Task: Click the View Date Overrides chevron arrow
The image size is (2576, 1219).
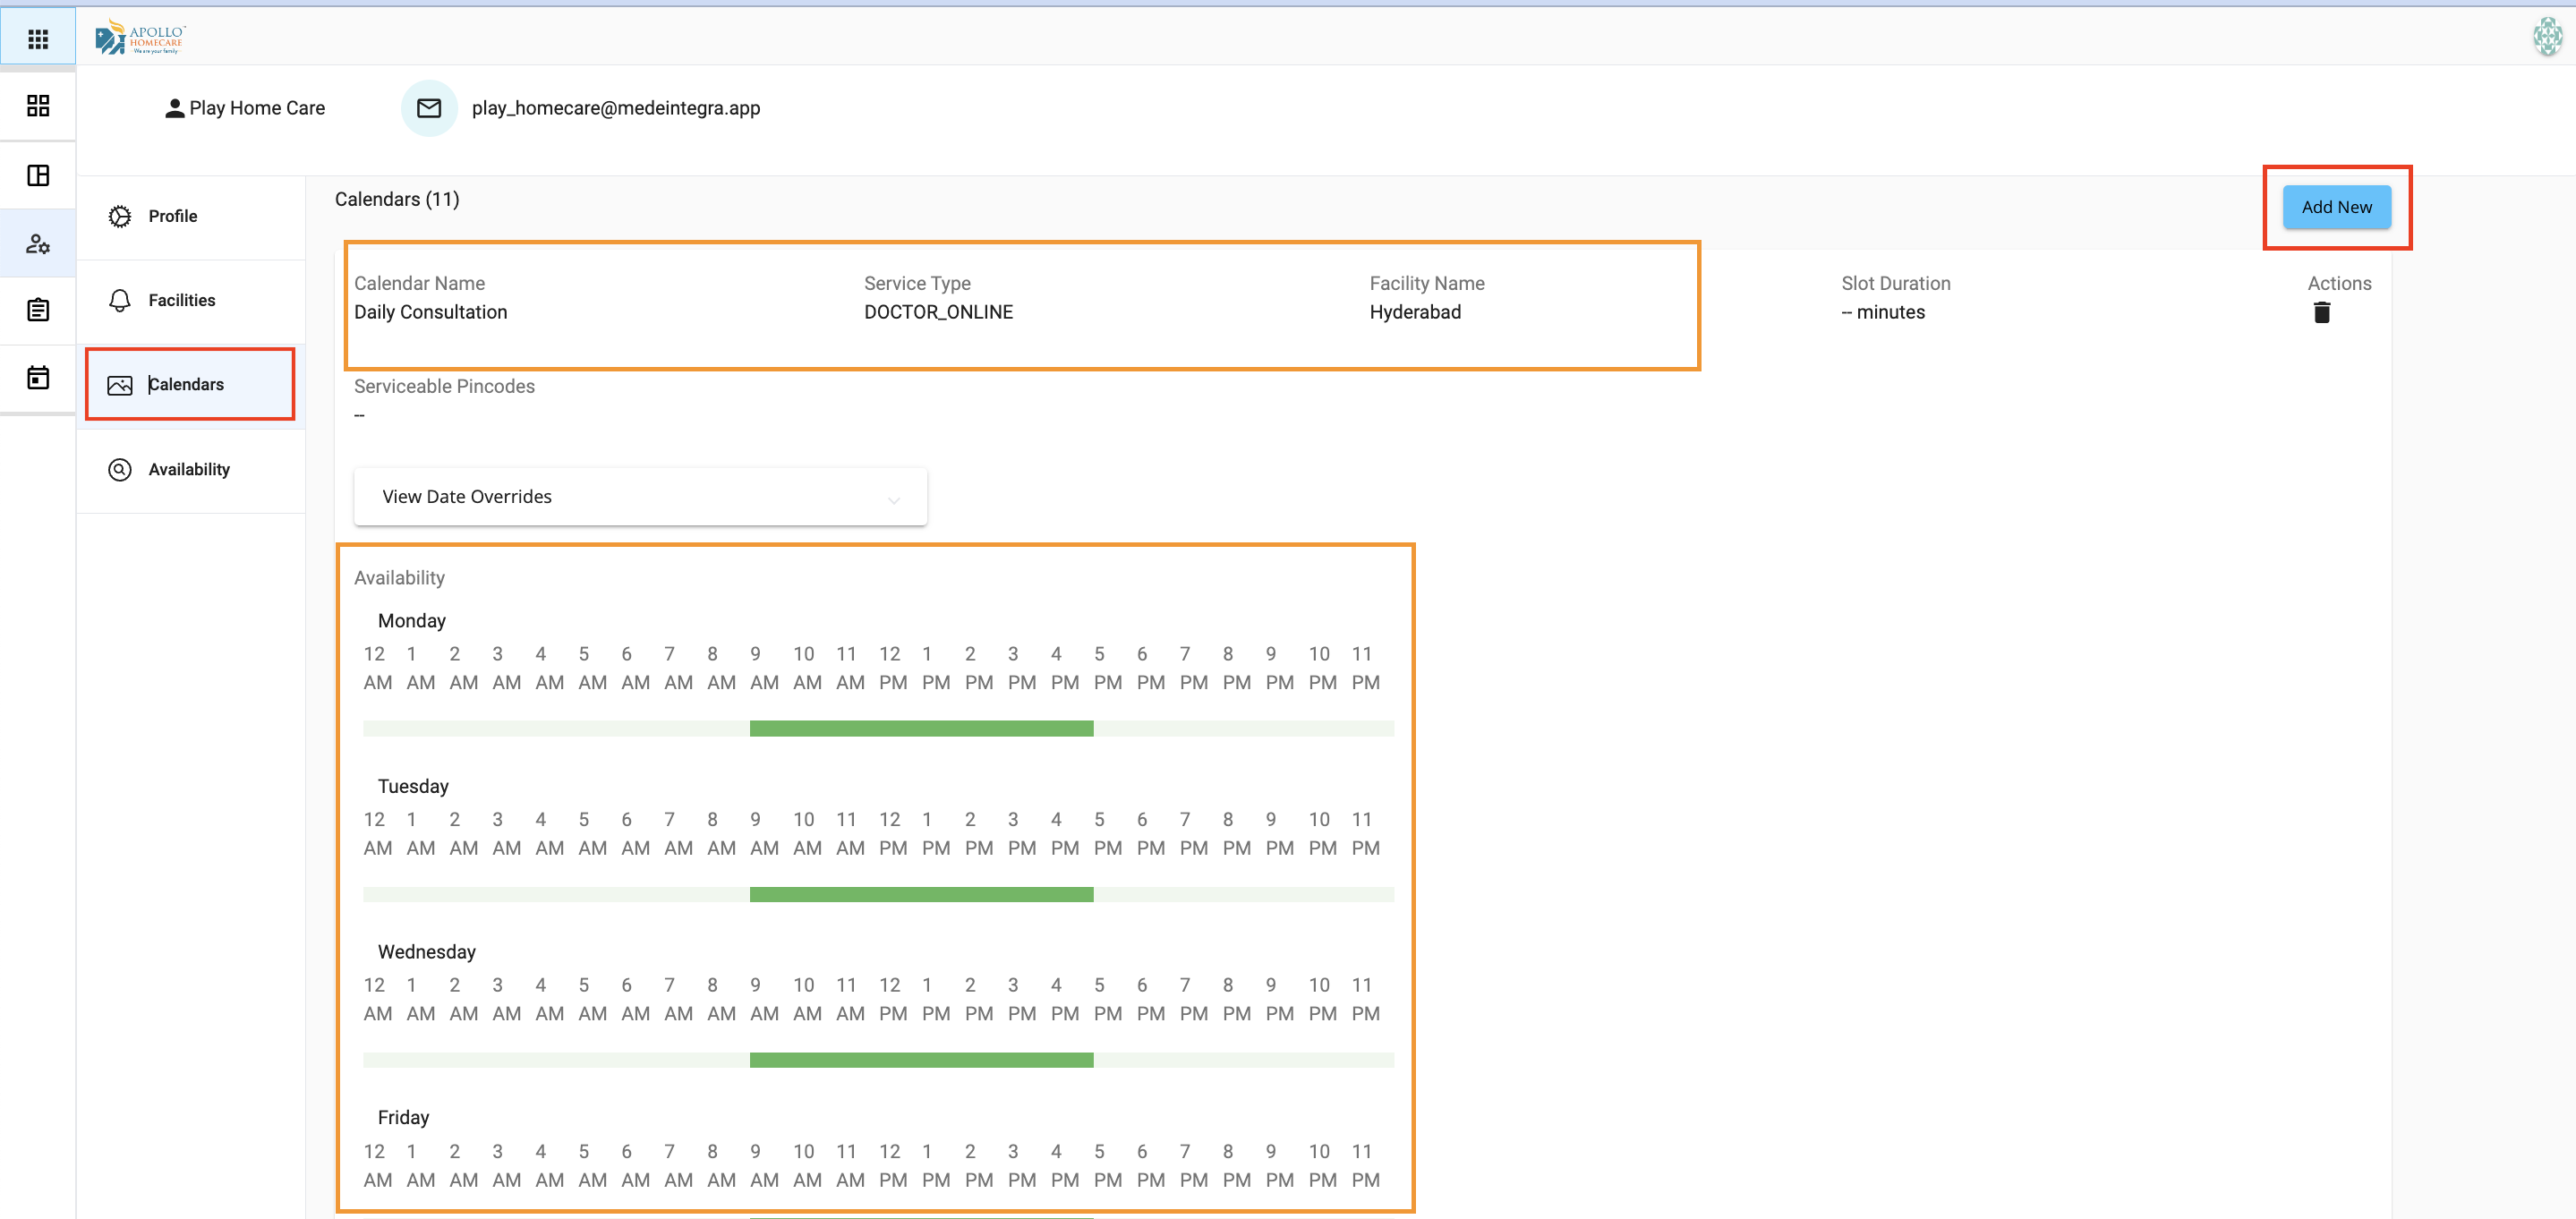Action: pos(894,499)
